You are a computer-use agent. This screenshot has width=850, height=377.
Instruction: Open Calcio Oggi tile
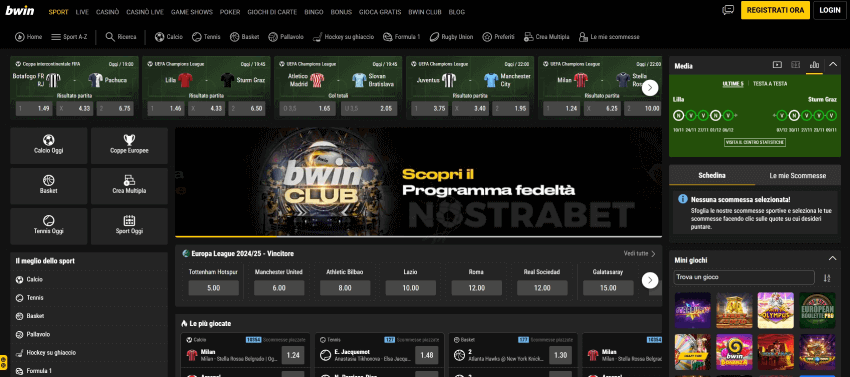[49, 145]
